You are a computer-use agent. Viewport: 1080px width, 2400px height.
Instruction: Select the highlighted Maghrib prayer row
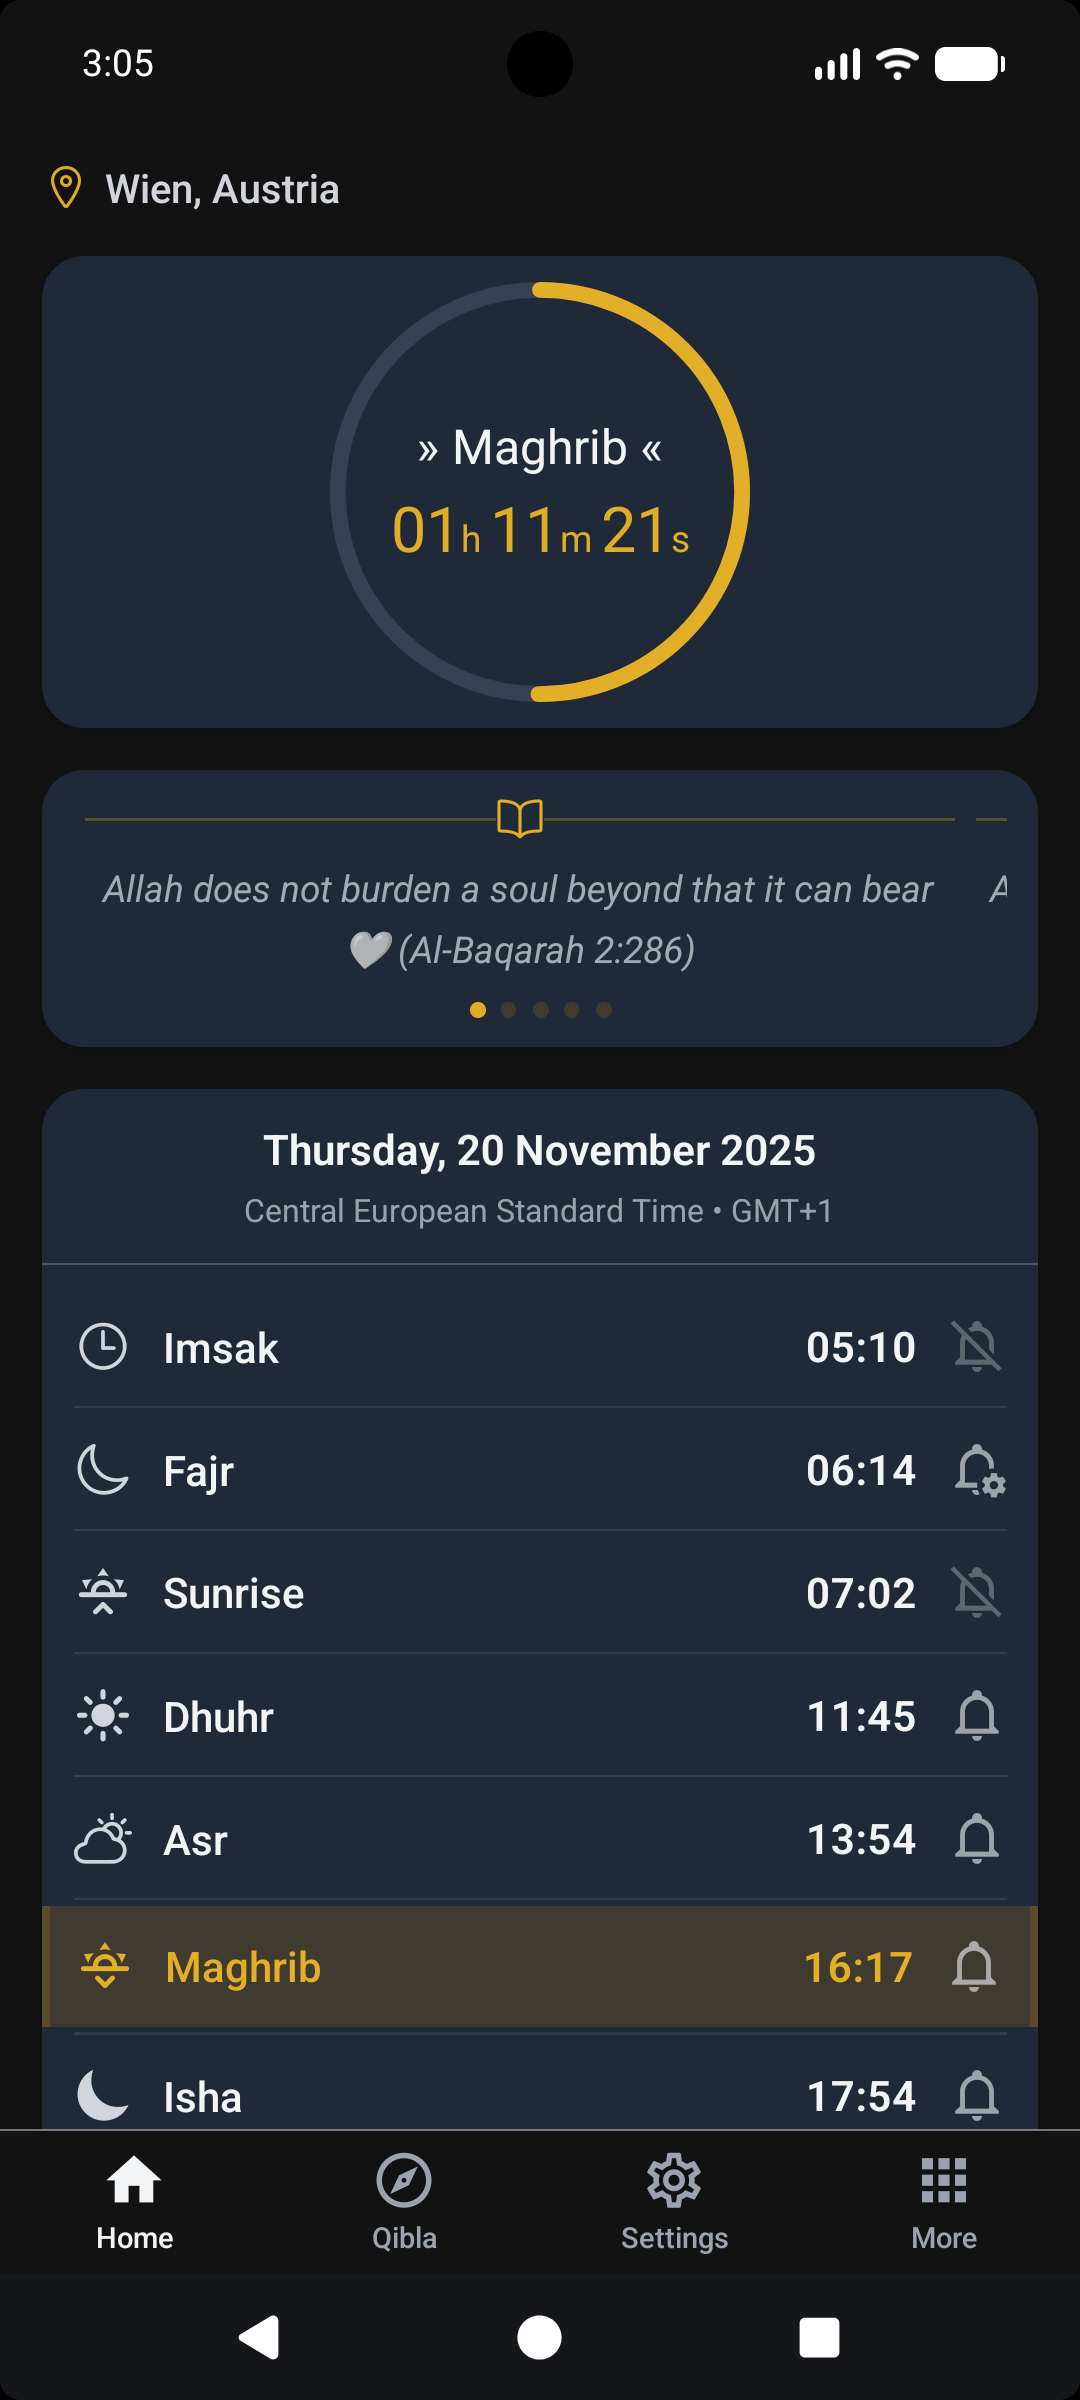540,1967
